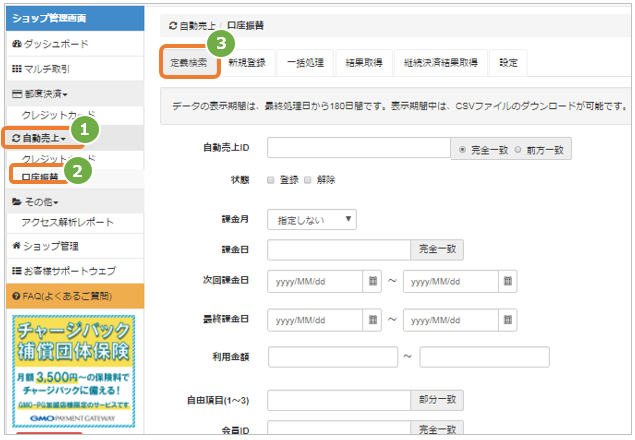Focus the 自由項目(1～3) input field

339,400
